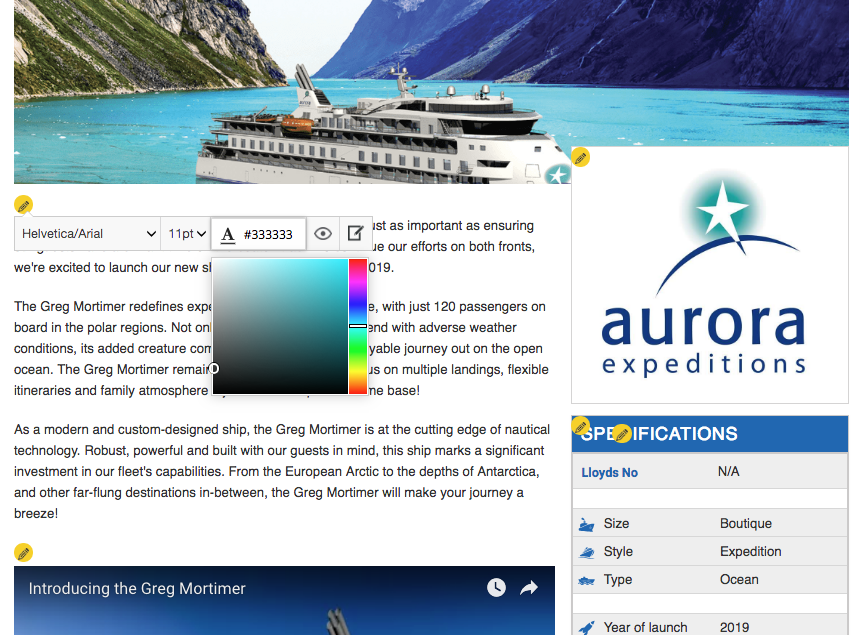Click inside the color saturation picker area

point(280,326)
